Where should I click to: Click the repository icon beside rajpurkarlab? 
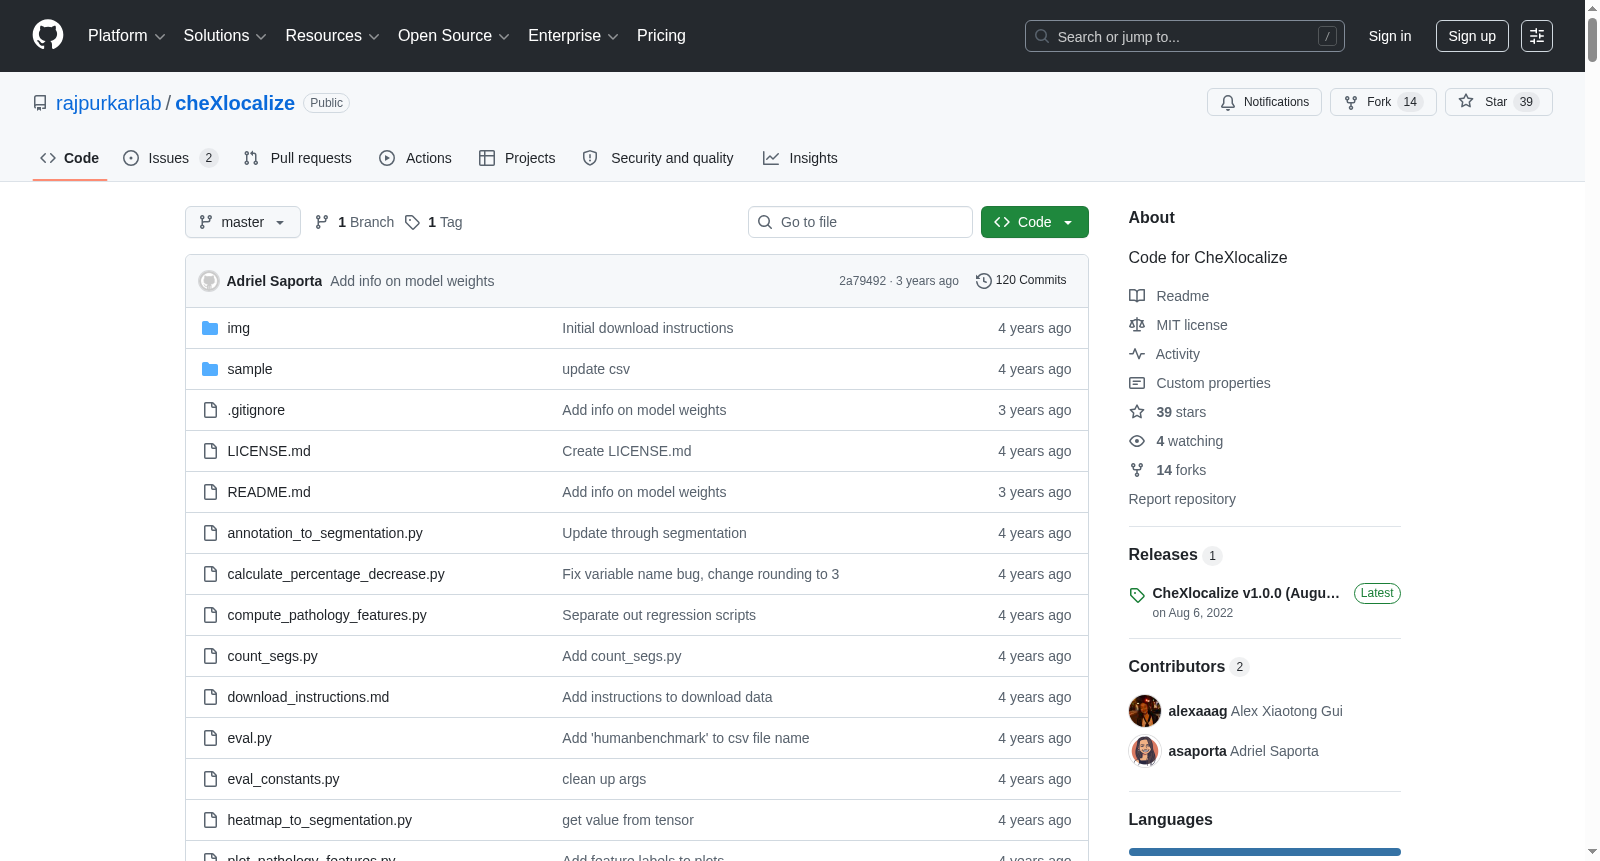[40, 103]
